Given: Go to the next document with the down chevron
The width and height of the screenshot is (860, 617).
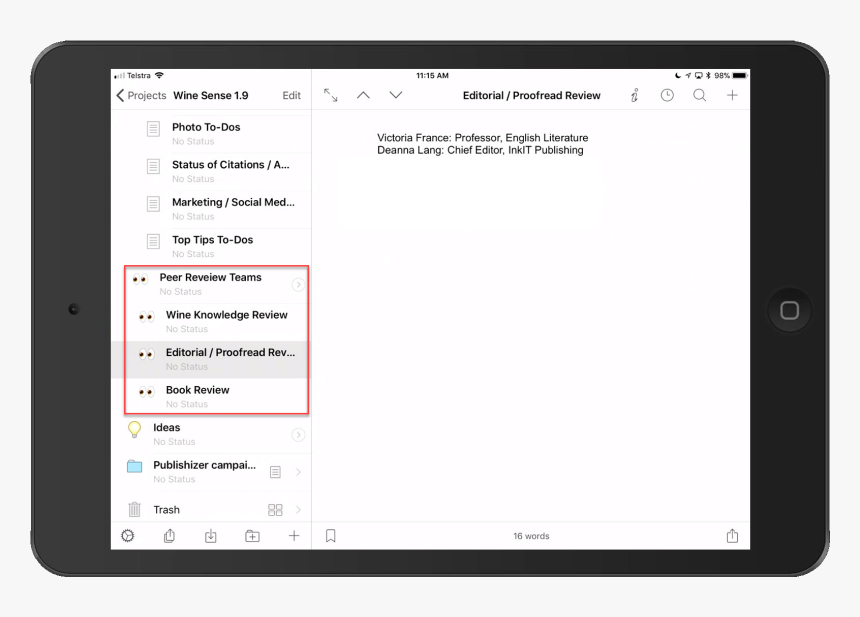Looking at the screenshot, I should point(395,95).
